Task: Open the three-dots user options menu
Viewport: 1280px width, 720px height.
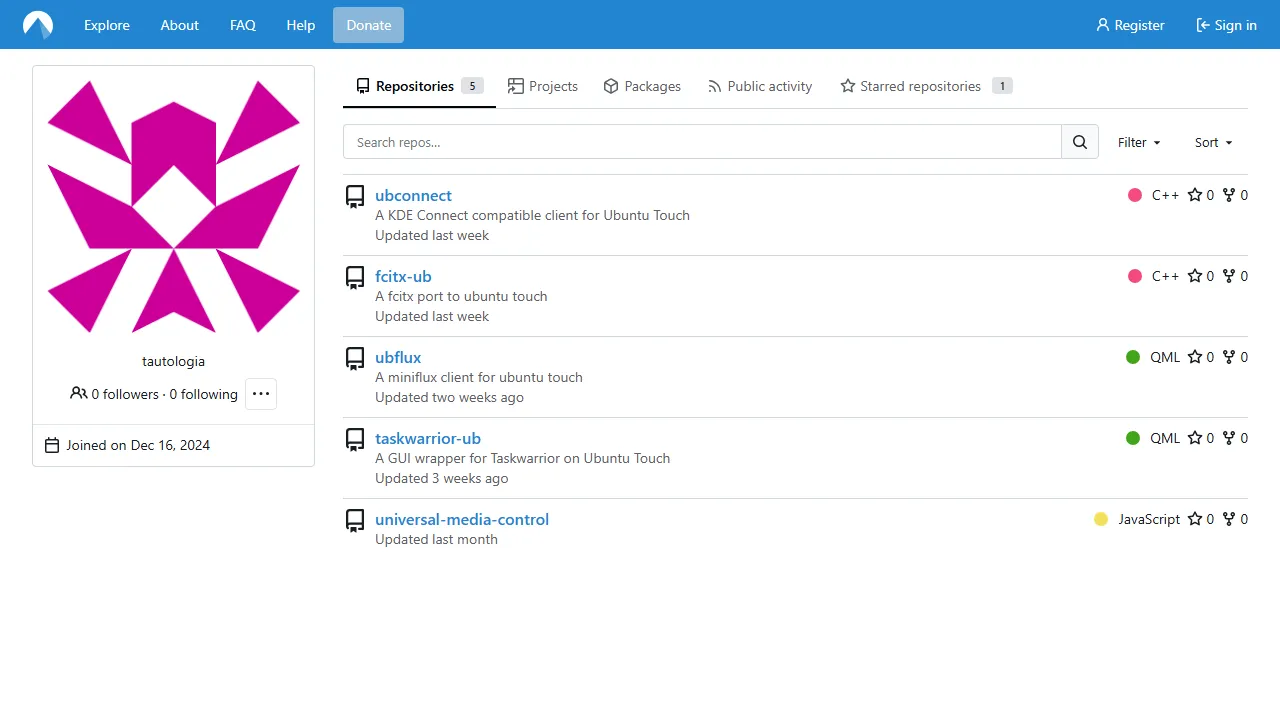Action: [261, 394]
